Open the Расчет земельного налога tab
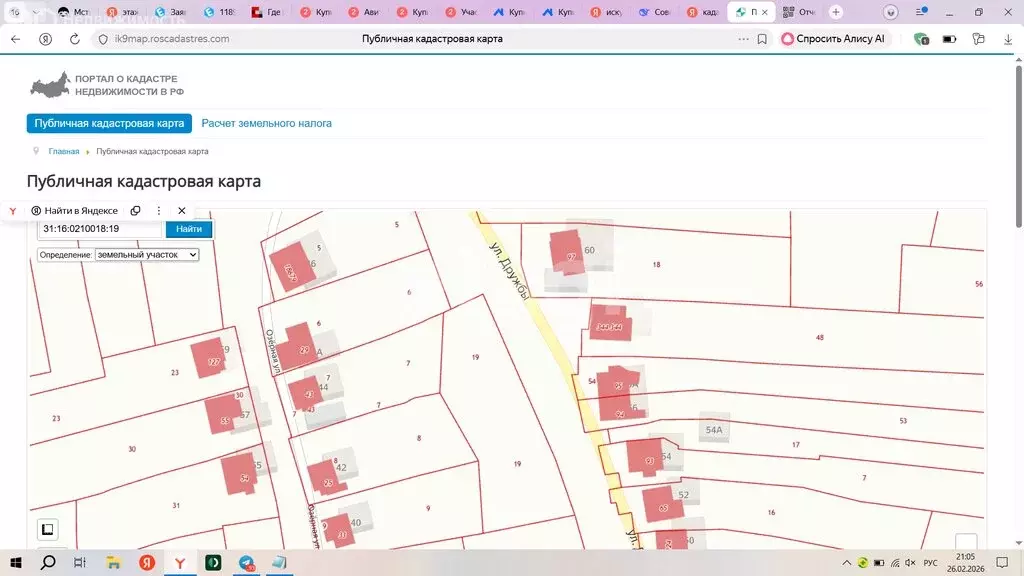 pyautogui.click(x=266, y=124)
